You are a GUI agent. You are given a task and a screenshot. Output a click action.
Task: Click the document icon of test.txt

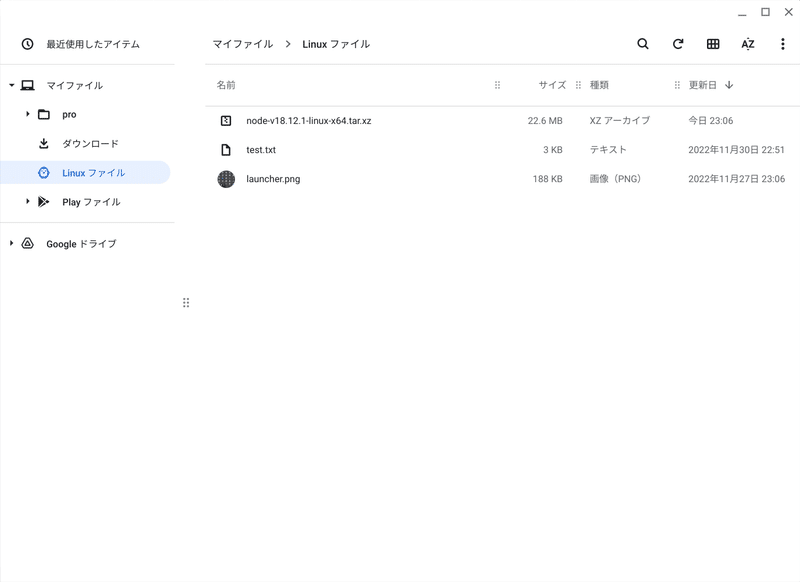226,149
